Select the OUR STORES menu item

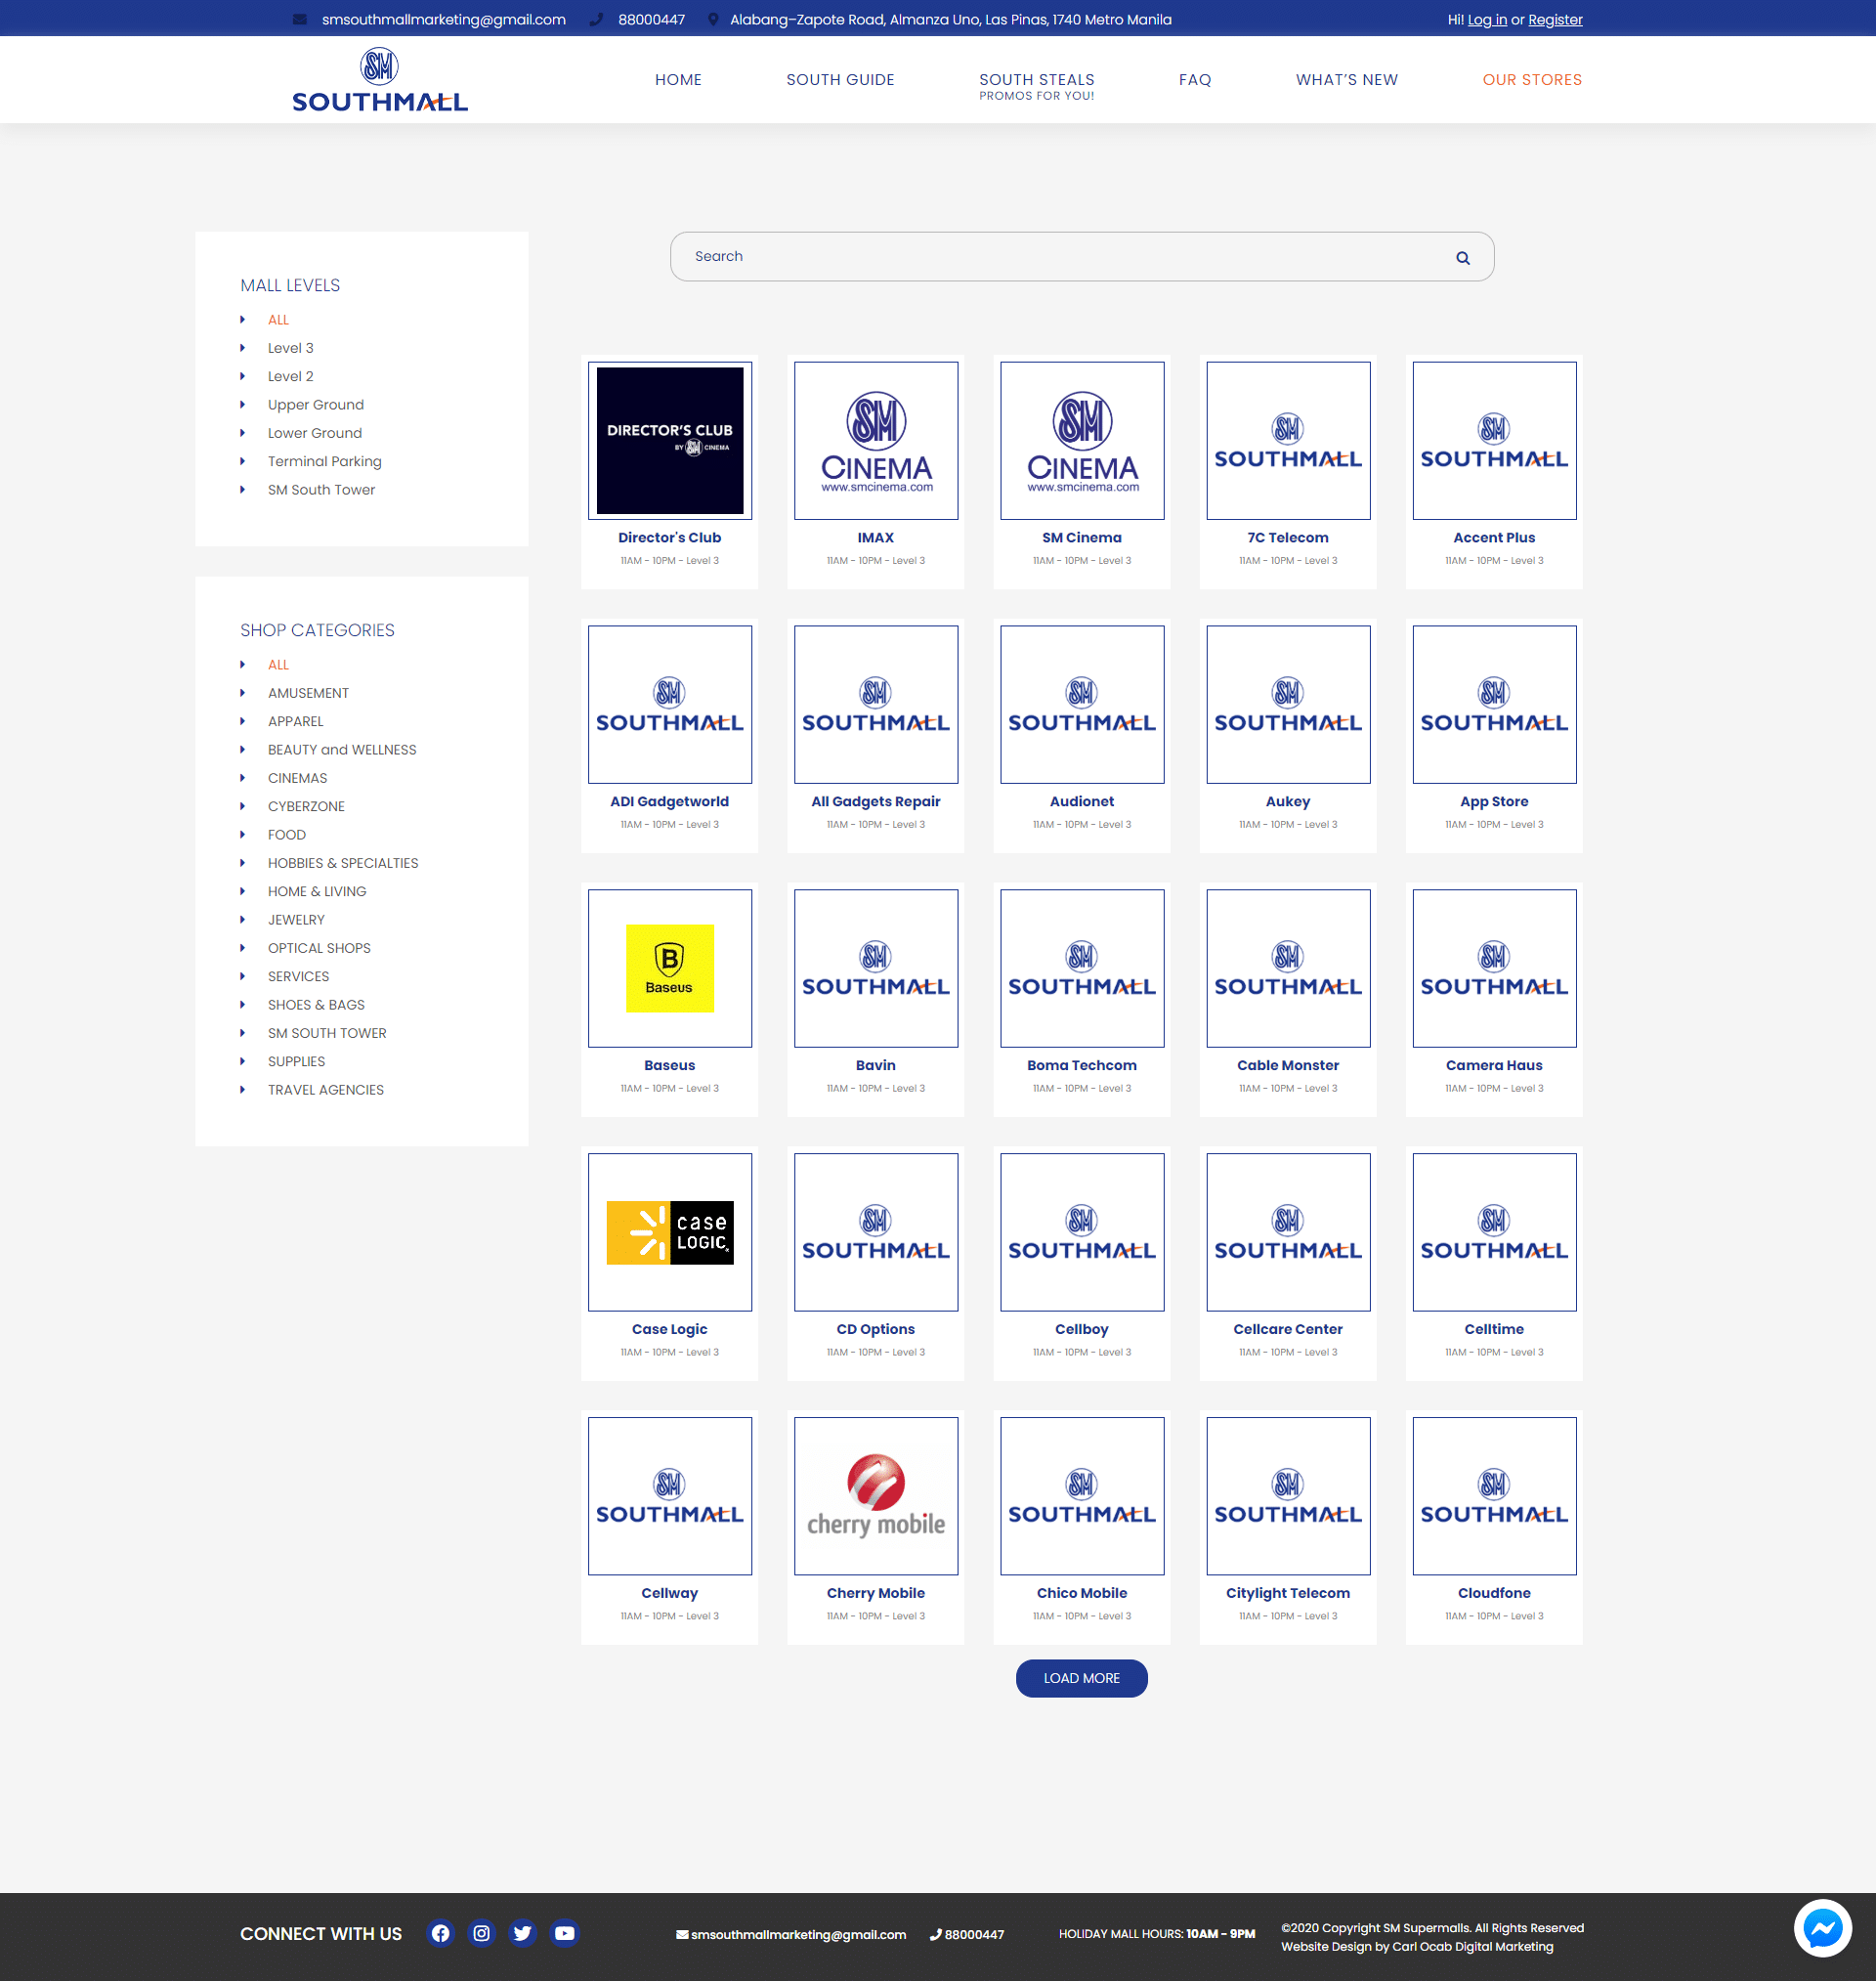[x=1532, y=80]
